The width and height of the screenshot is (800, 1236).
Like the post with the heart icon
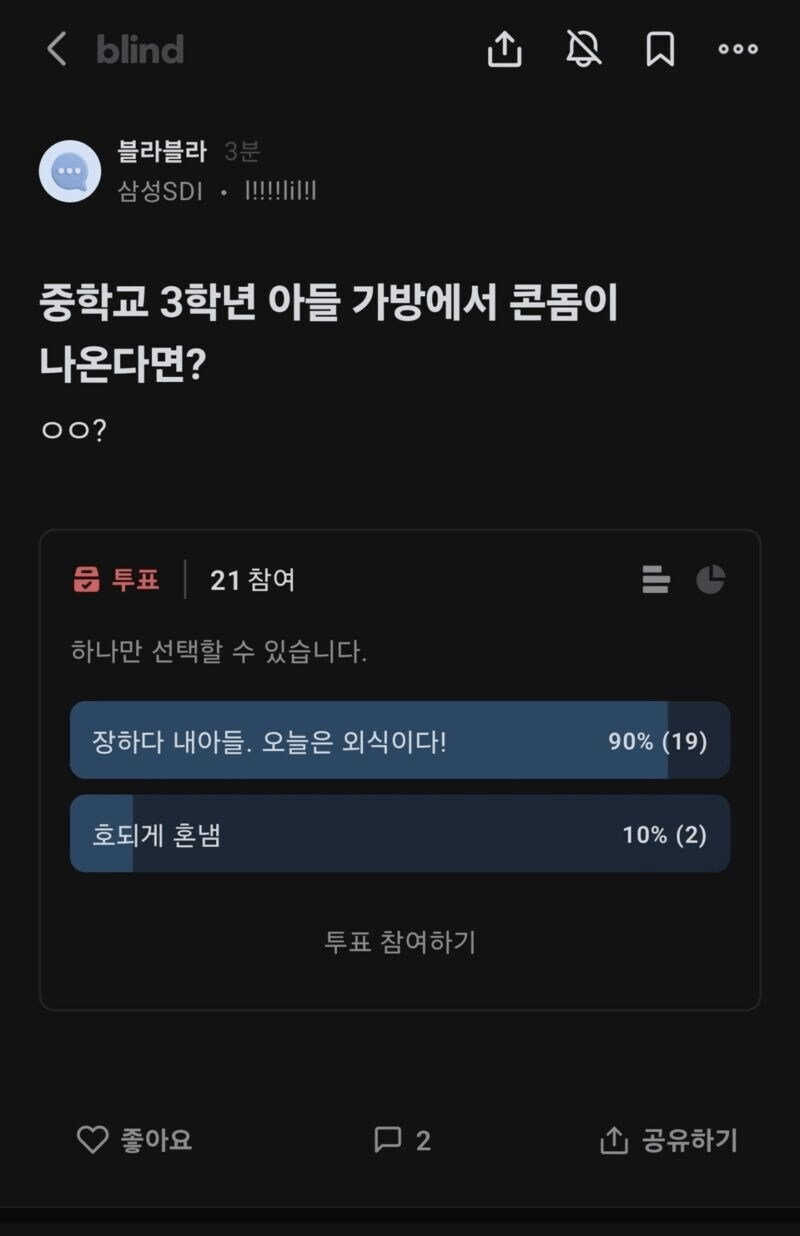(92, 1140)
